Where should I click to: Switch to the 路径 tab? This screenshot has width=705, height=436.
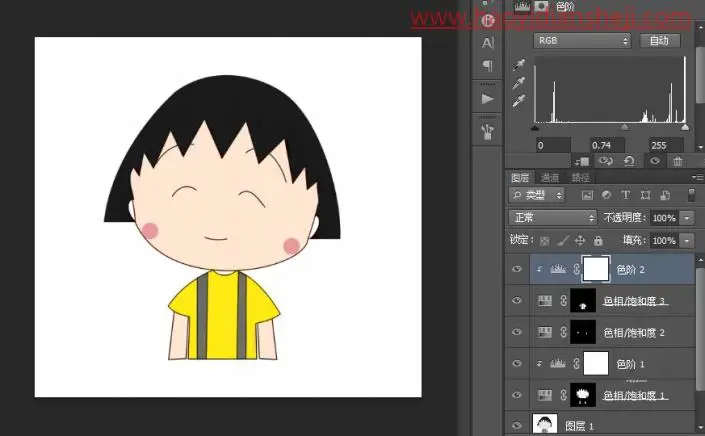580,178
